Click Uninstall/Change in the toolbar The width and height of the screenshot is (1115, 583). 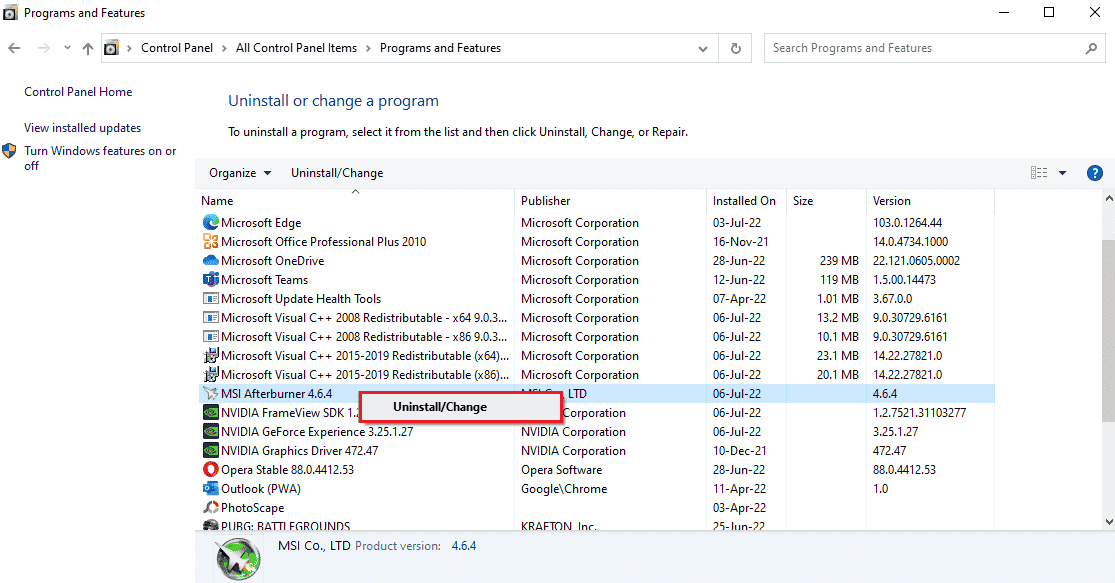[337, 173]
